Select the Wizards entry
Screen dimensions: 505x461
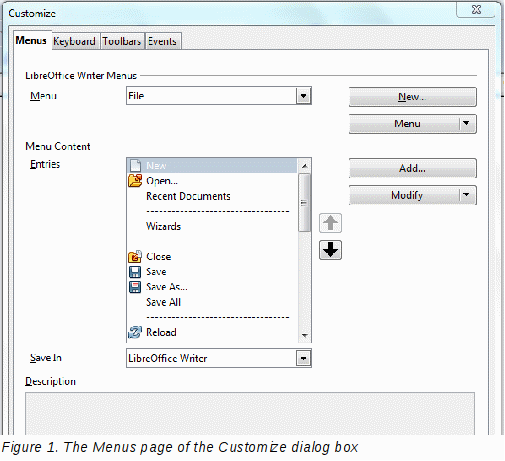pyautogui.click(x=212, y=226)
